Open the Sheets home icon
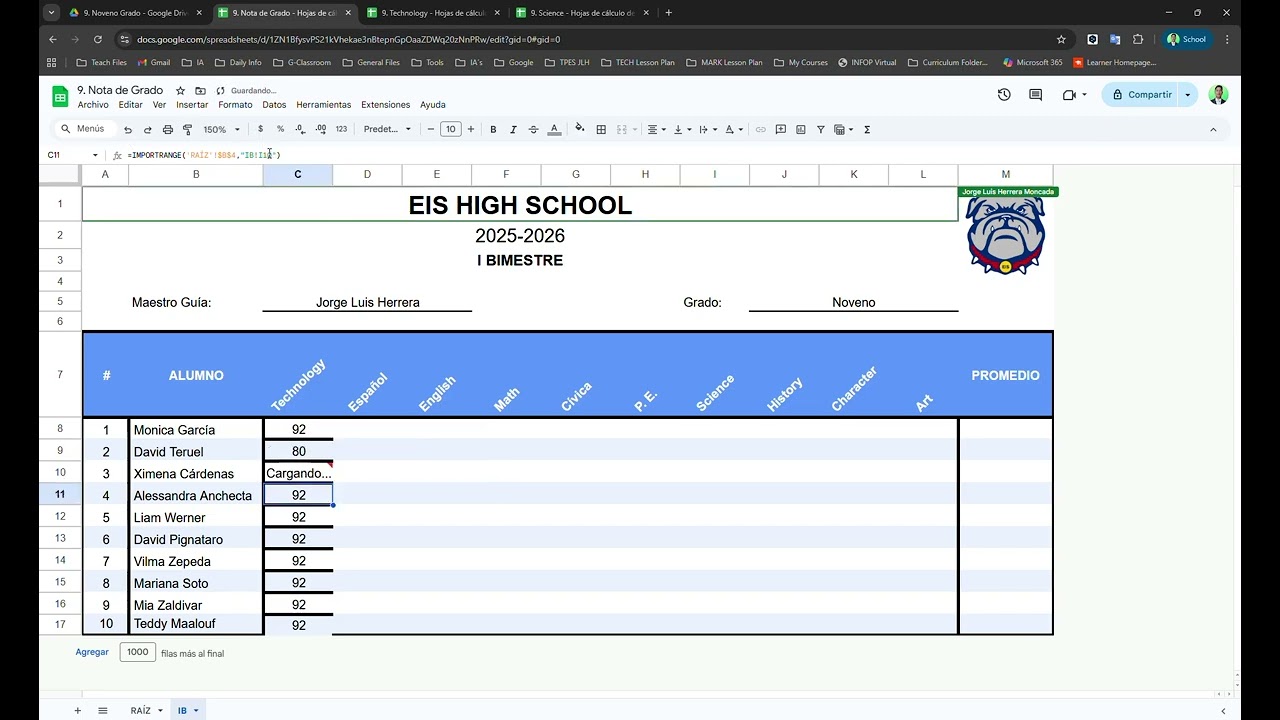 click(x=60, y=96)
